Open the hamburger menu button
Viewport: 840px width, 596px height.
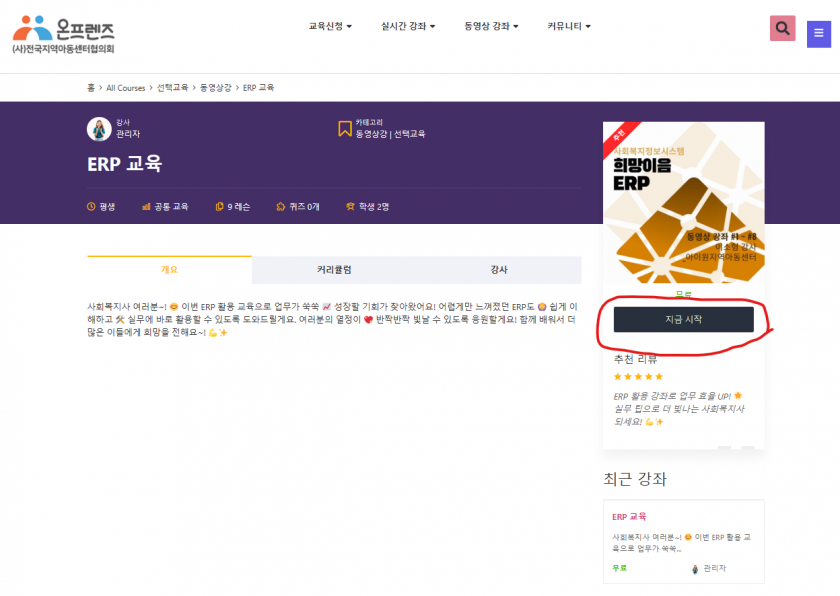tap(819, 34)
